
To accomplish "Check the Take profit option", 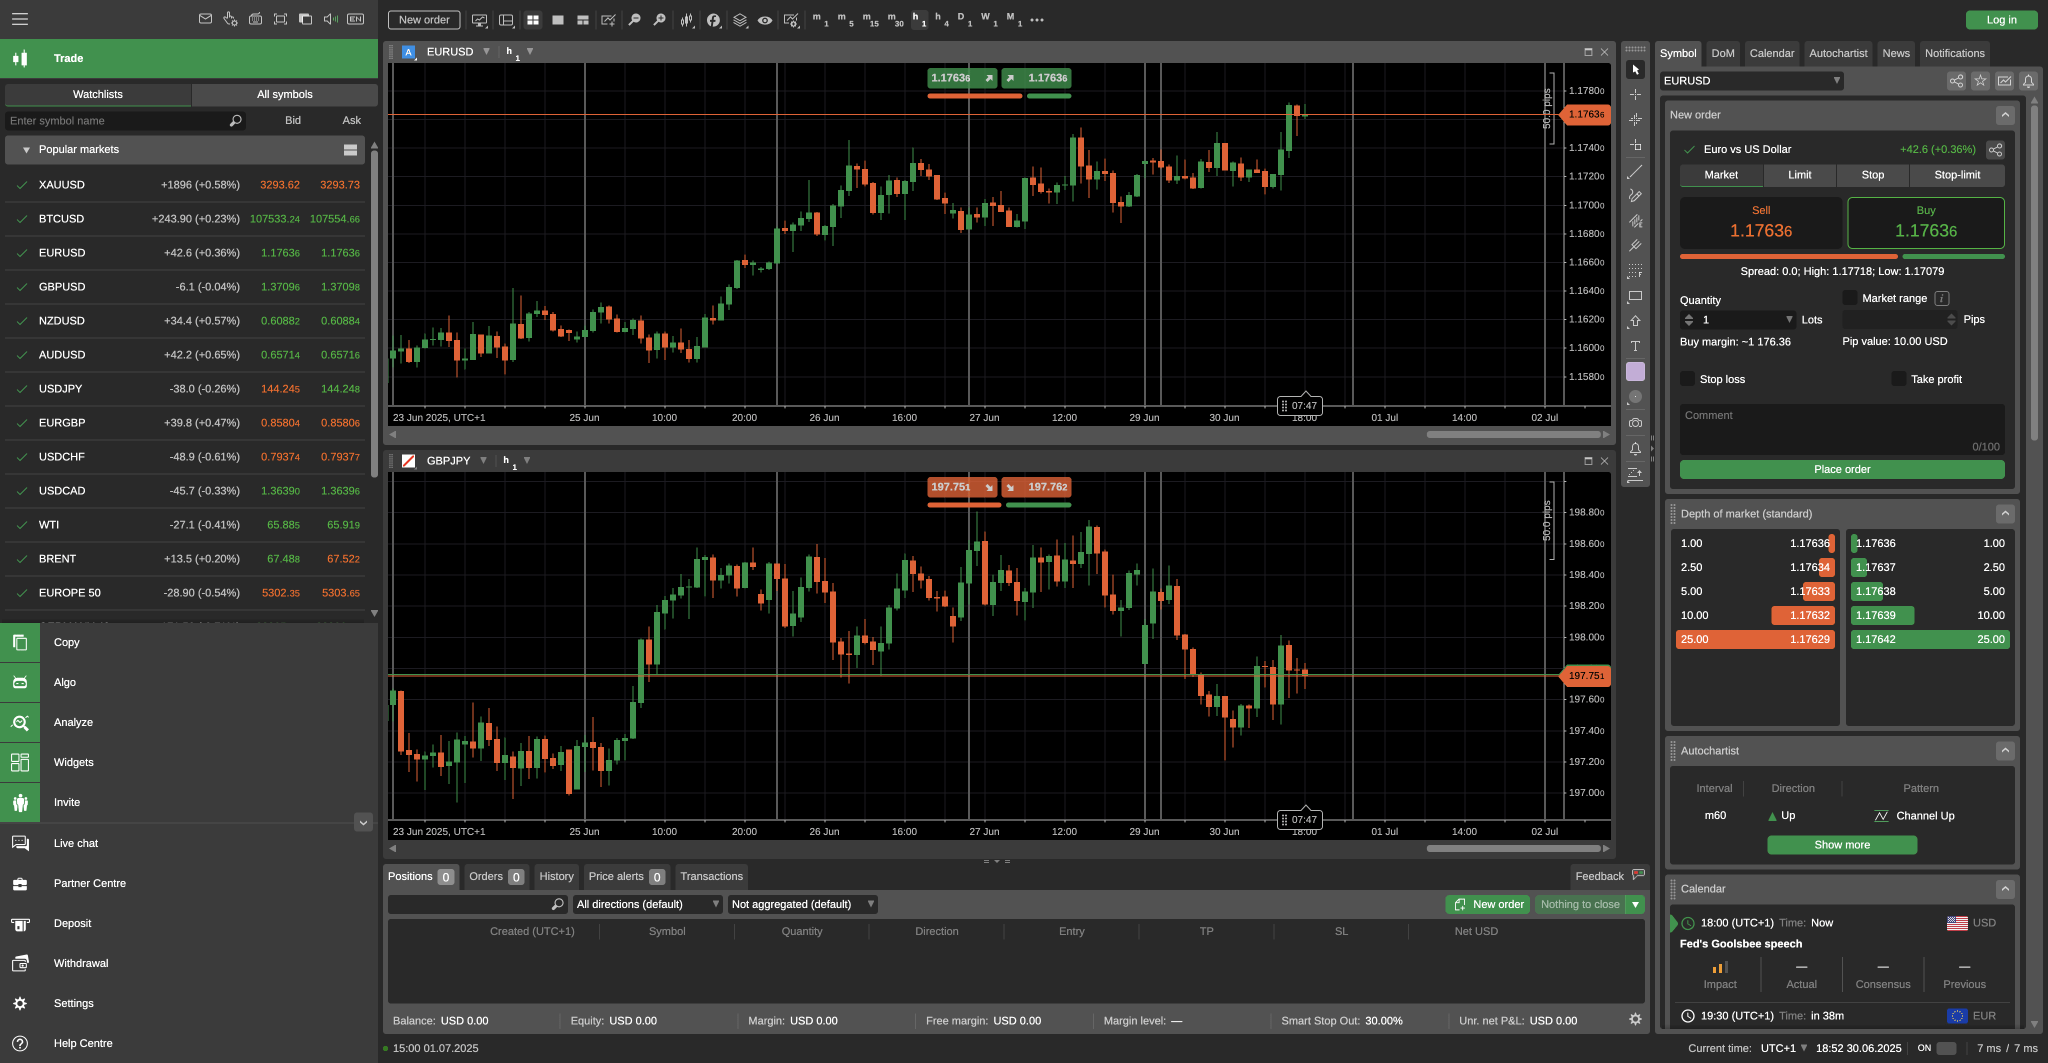I will click(x=1899, y=379).
